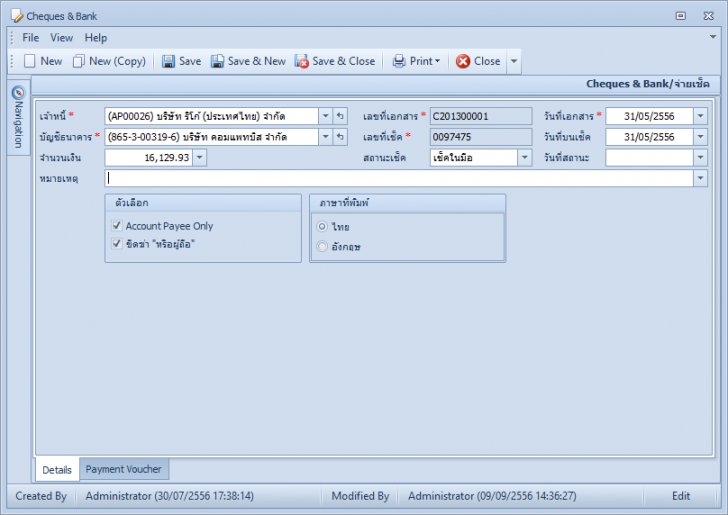
Task: Click the Close toolbar button label
Action: (x=487, y=61)
